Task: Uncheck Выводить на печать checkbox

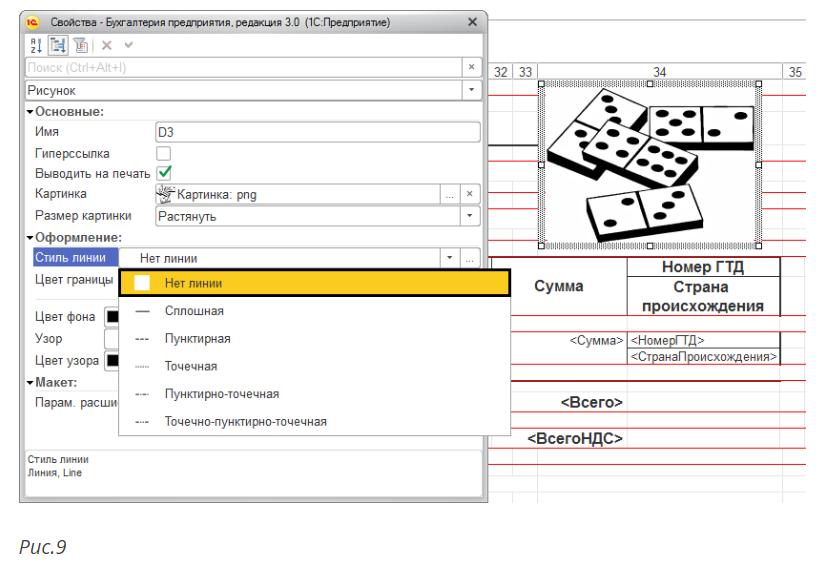Action: tap(164, 173)
